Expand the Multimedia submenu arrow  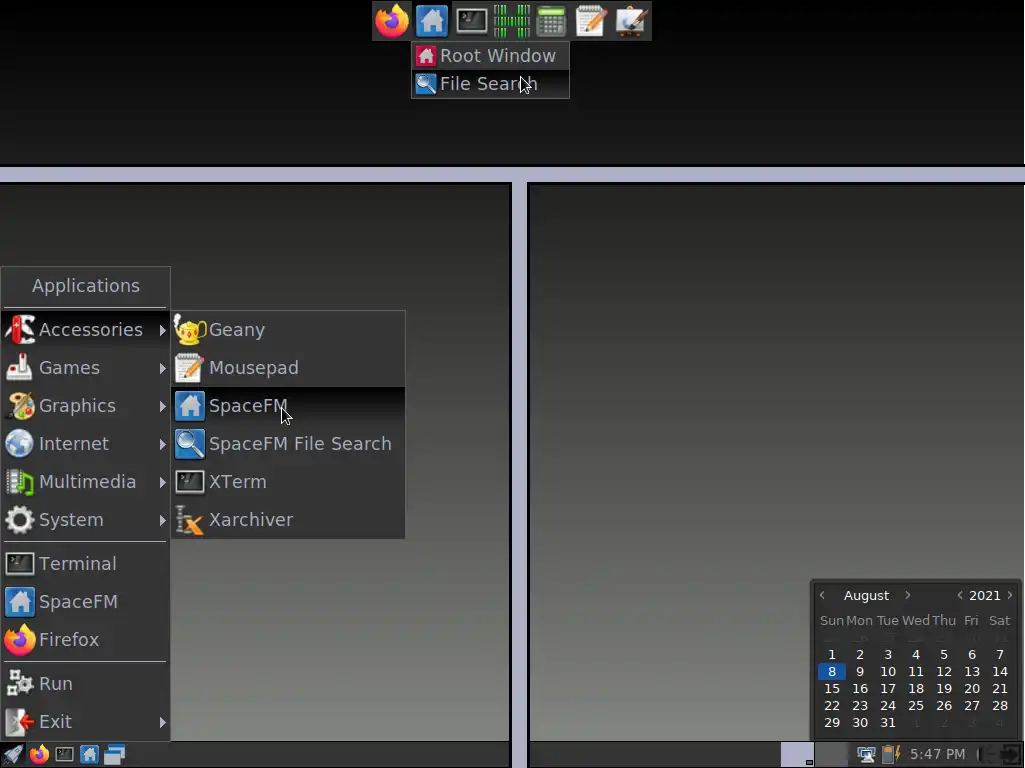pyautogui.click(x=162, y=482)
